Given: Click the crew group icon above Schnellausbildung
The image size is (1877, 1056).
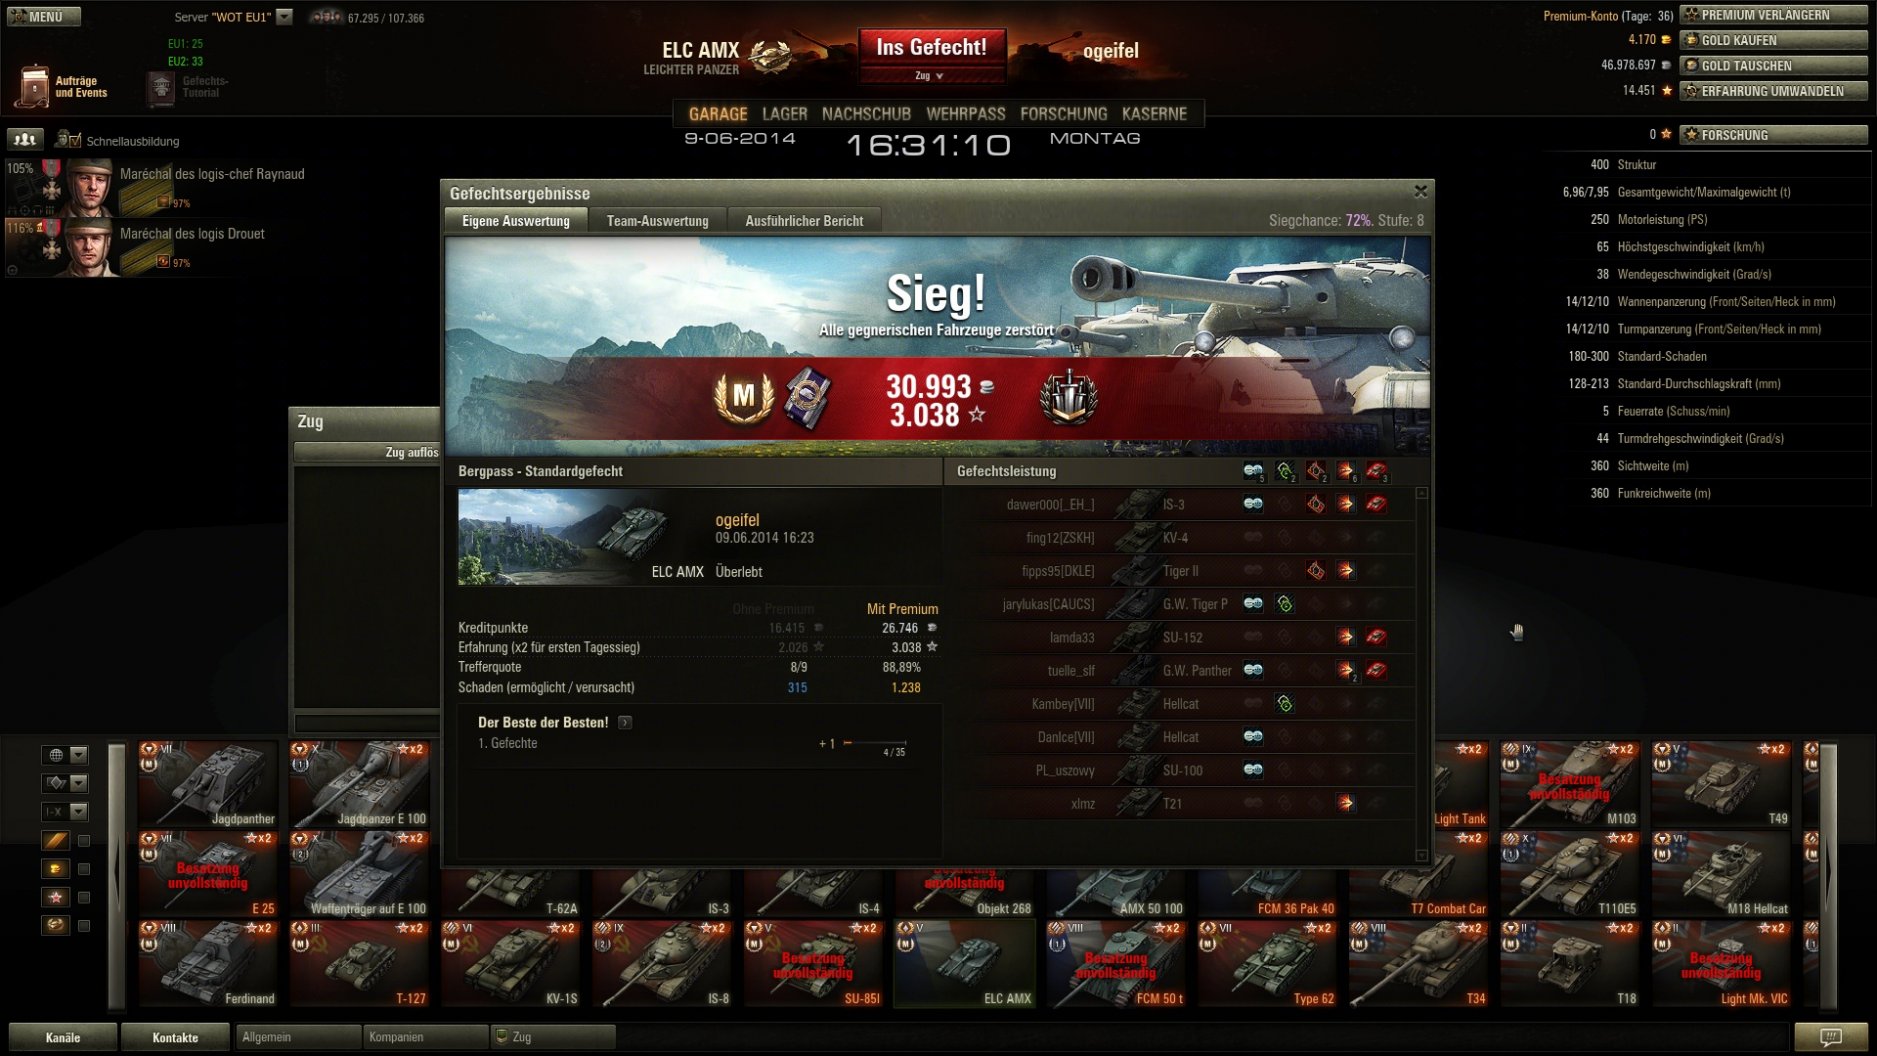Looking at the screenshot, I should (24, 140).
